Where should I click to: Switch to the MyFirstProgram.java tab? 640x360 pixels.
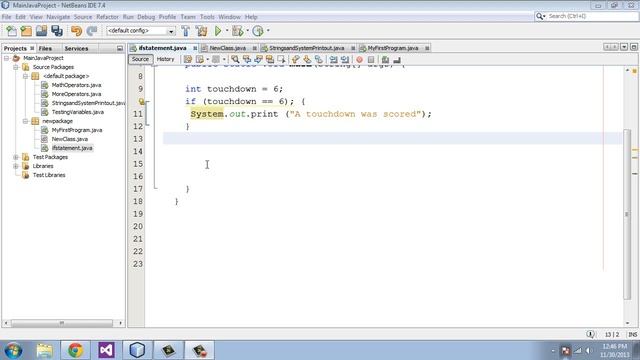tap(393, 48)
